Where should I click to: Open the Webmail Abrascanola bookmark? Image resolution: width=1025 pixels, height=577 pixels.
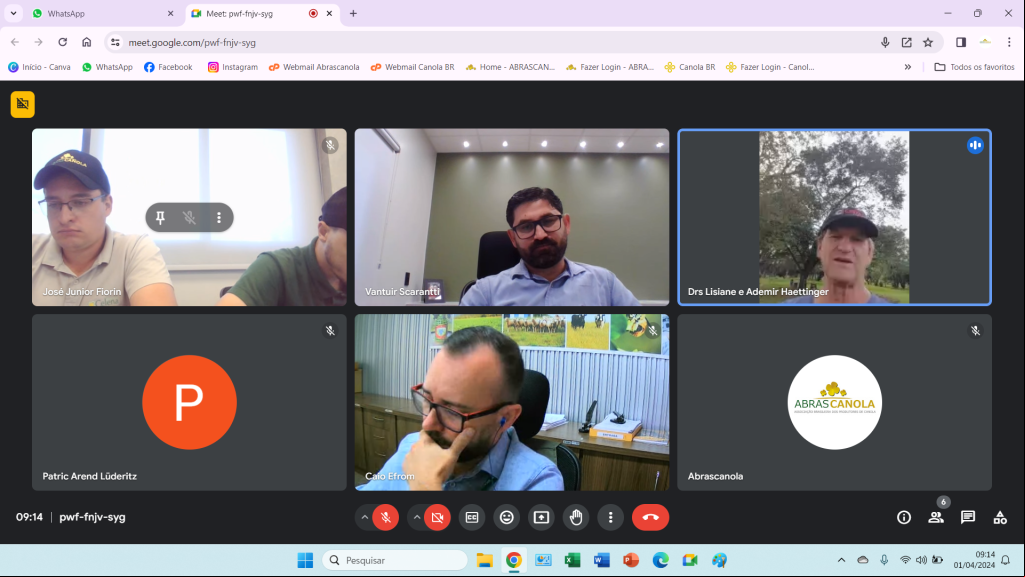coord(314,67)
